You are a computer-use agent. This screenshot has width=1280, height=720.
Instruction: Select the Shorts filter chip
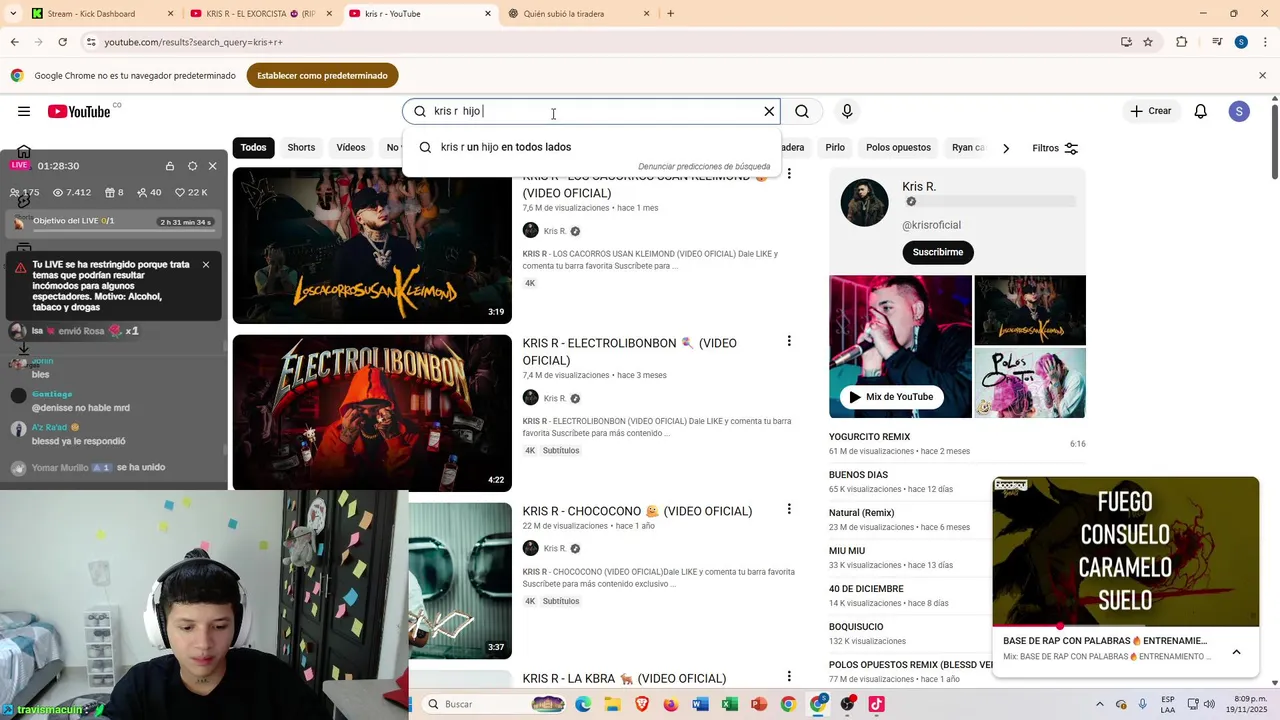point(301,147)
